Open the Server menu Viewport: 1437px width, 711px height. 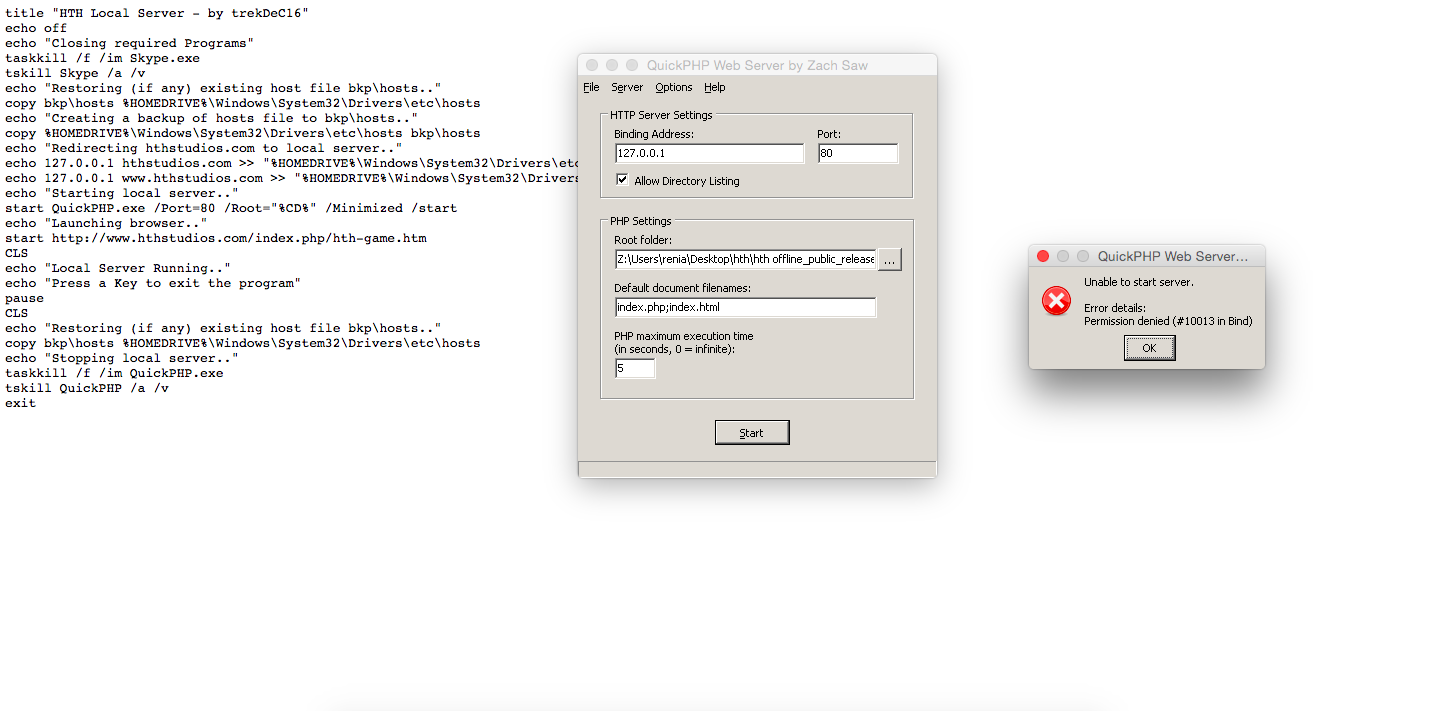click(627, 87)
